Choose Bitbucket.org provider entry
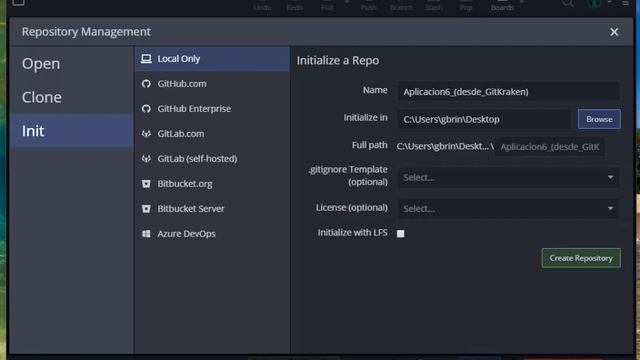 click(212, 184)
